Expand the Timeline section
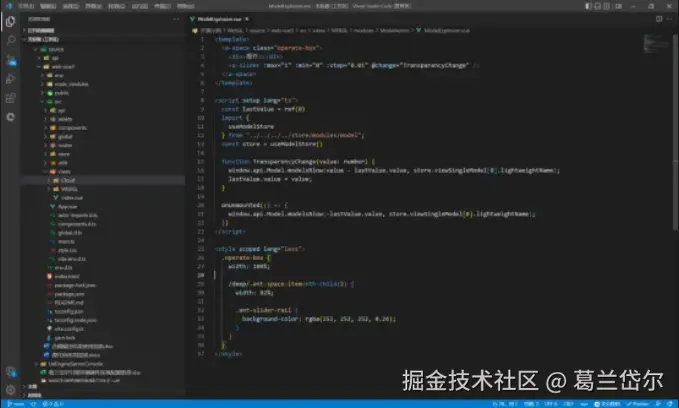The height and width of the screenshot is (408, 679). pos(103,395)
